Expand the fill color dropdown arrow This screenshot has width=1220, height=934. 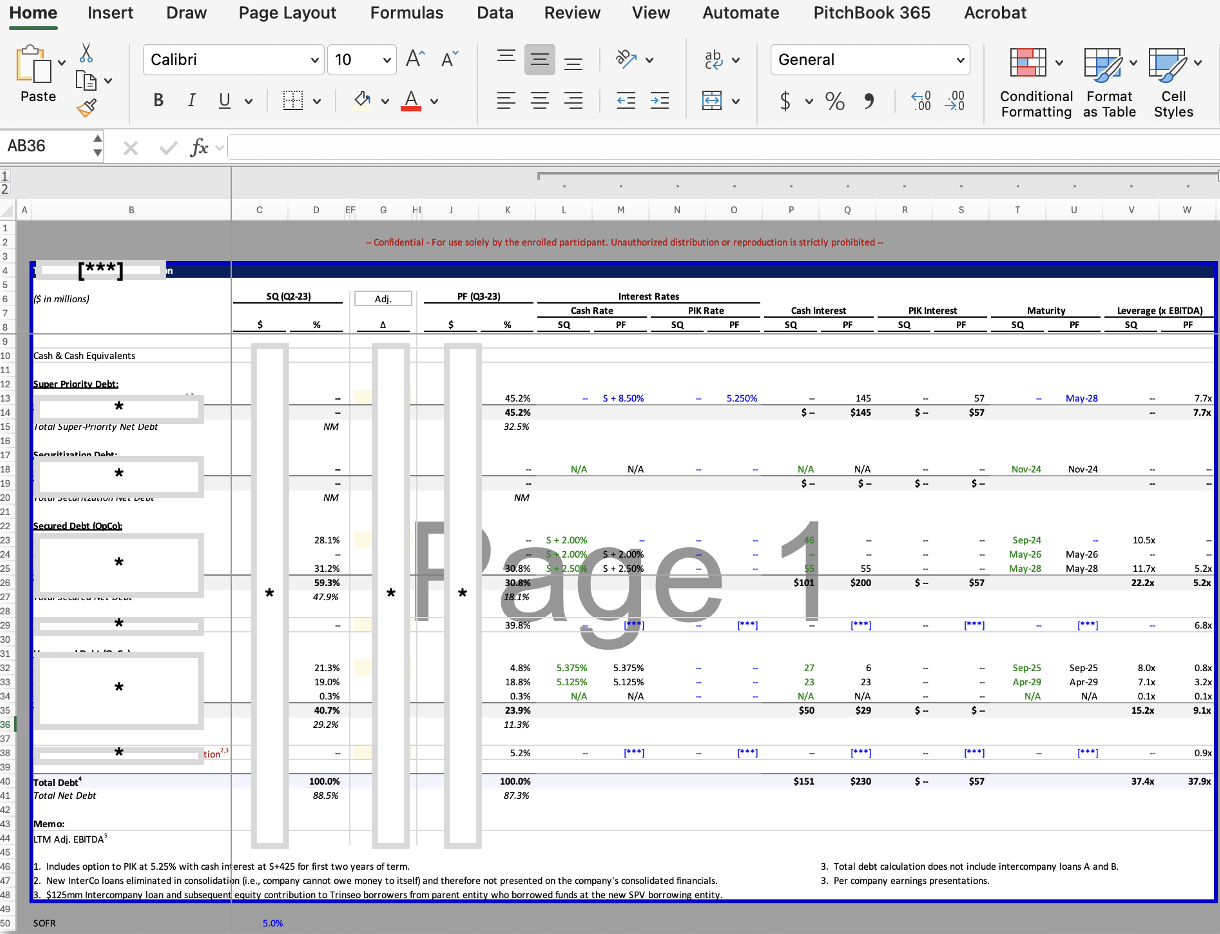click(386, 101)
